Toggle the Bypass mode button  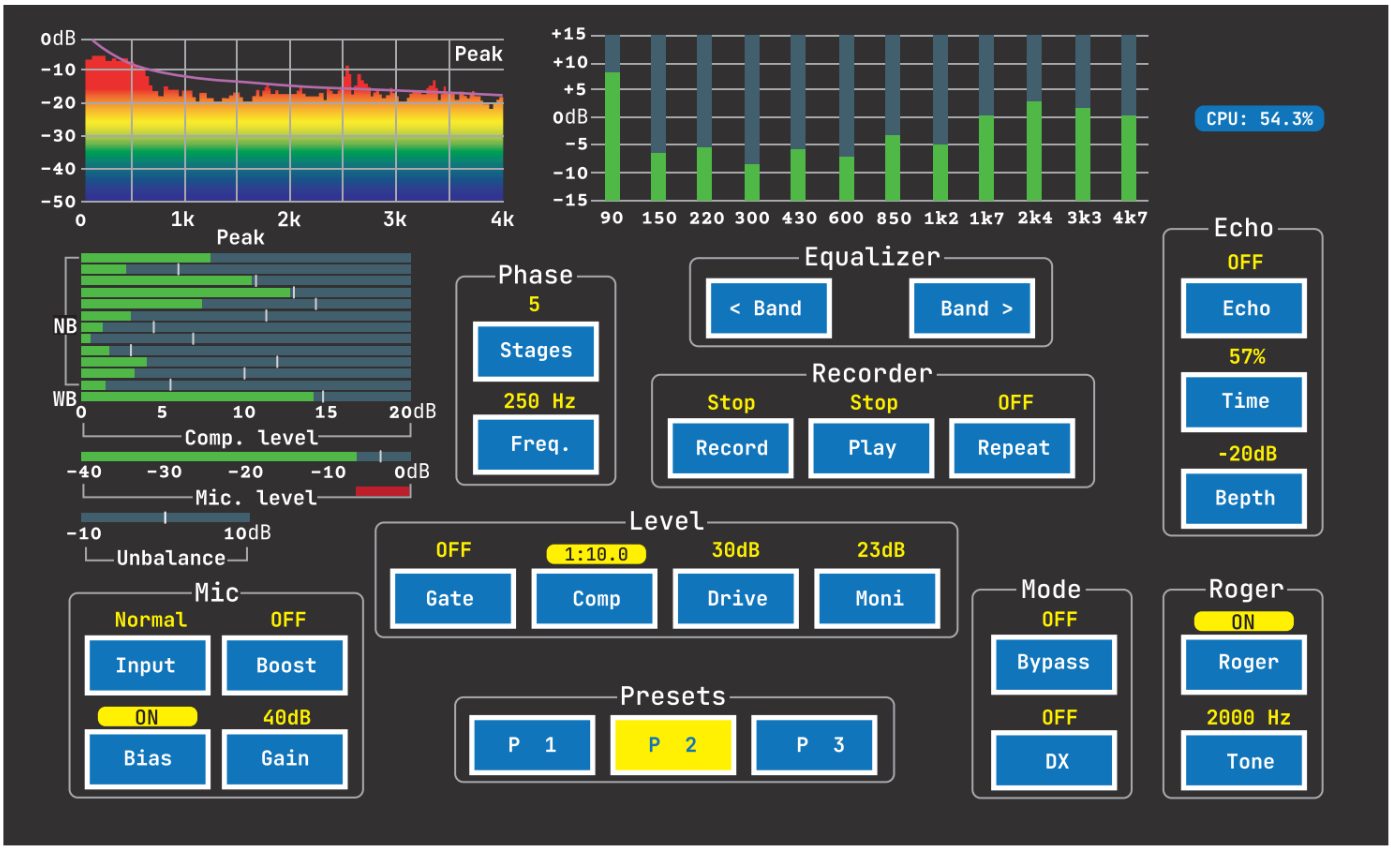coord(1054,663)
